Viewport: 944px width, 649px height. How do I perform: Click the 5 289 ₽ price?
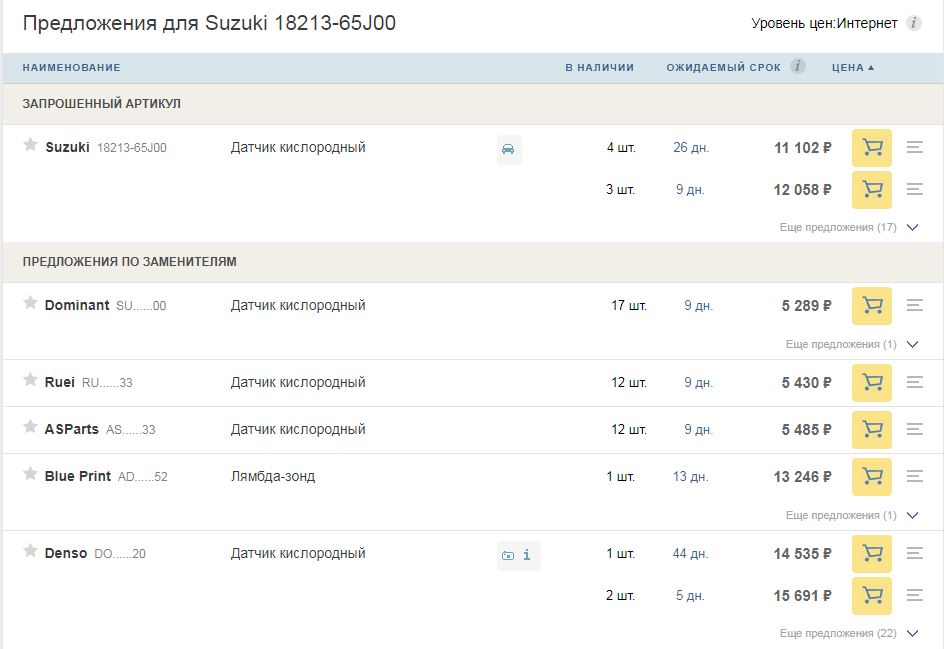tap(807, 306)
